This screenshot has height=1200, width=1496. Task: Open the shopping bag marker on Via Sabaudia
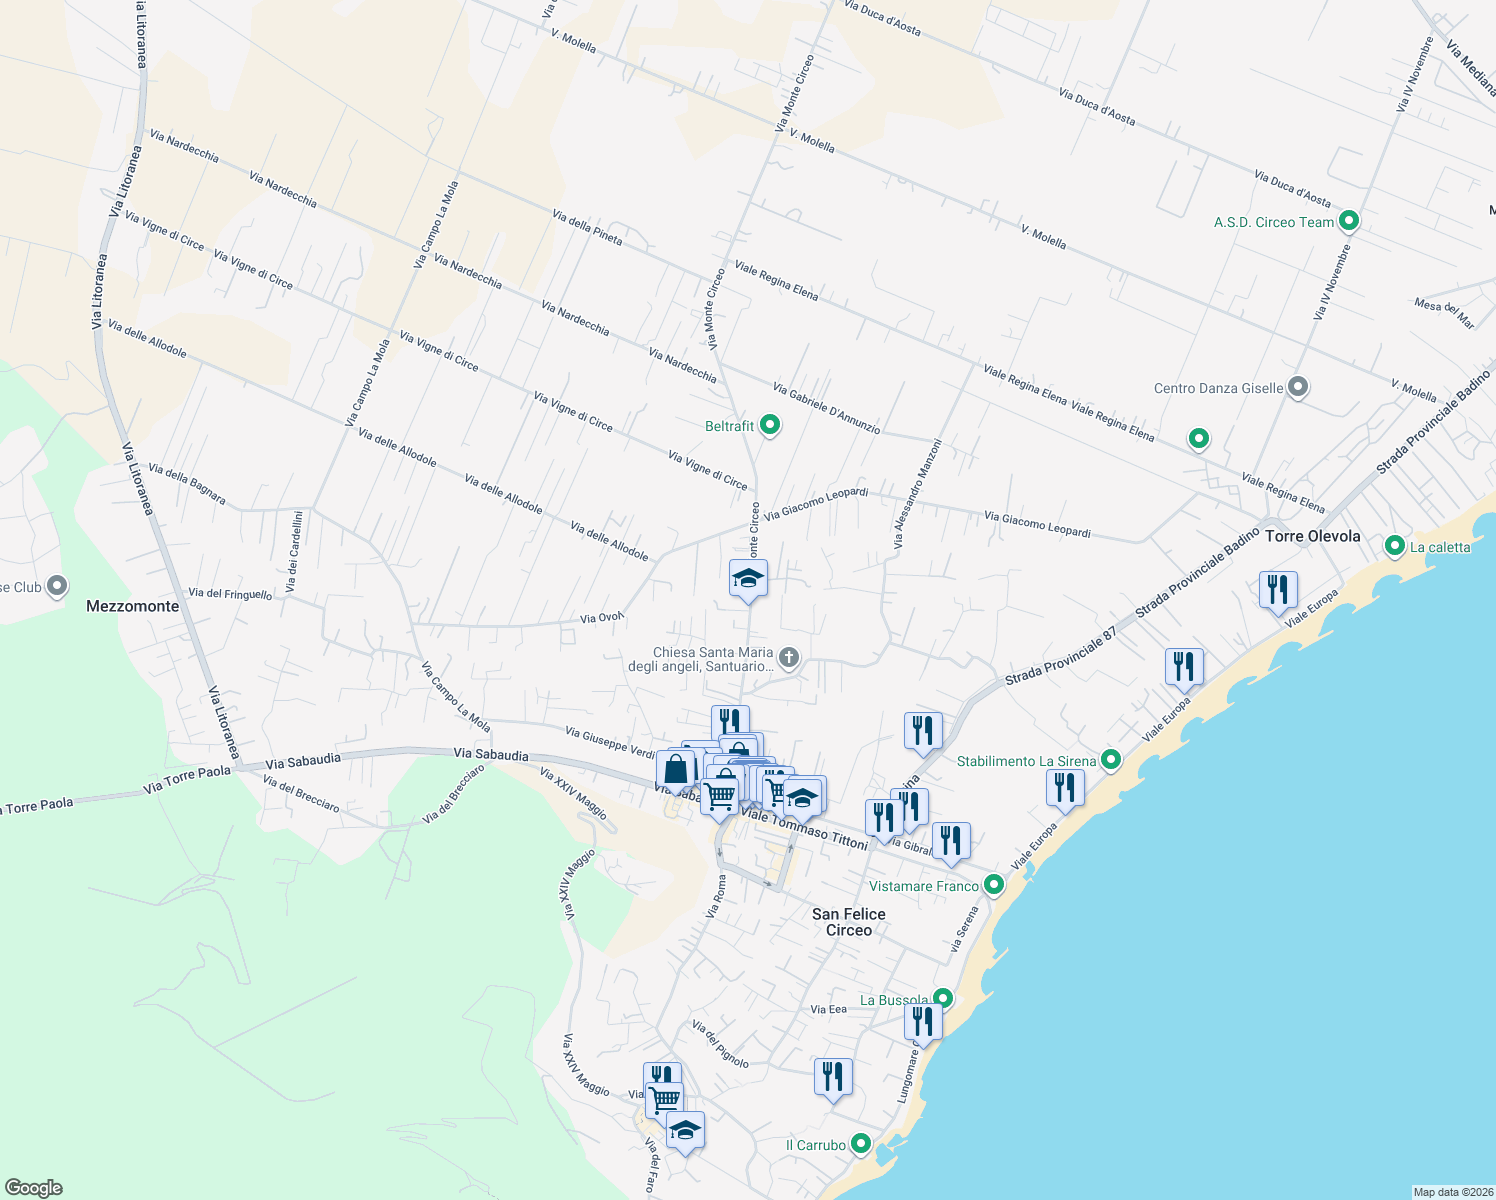coord(678,770)
